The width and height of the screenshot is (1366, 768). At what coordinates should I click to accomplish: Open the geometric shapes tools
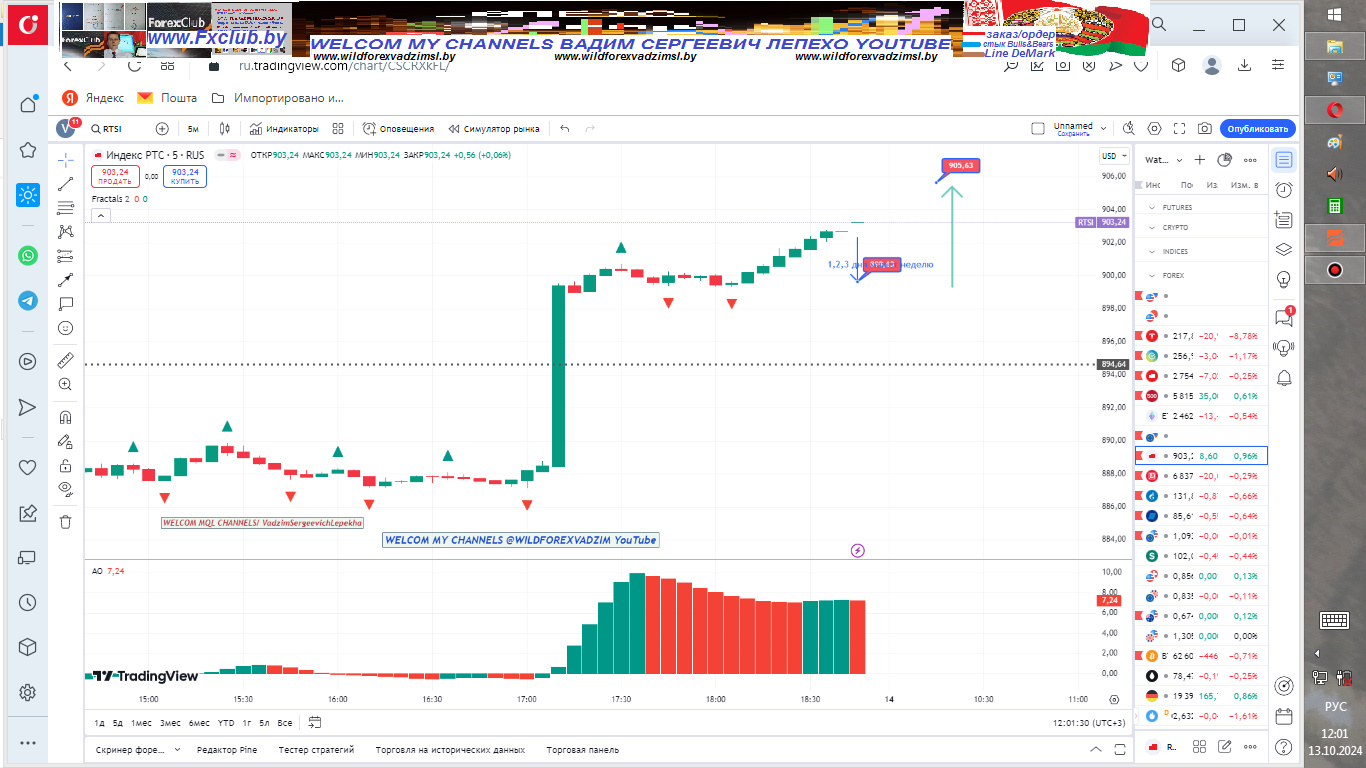tap(65, 304)
